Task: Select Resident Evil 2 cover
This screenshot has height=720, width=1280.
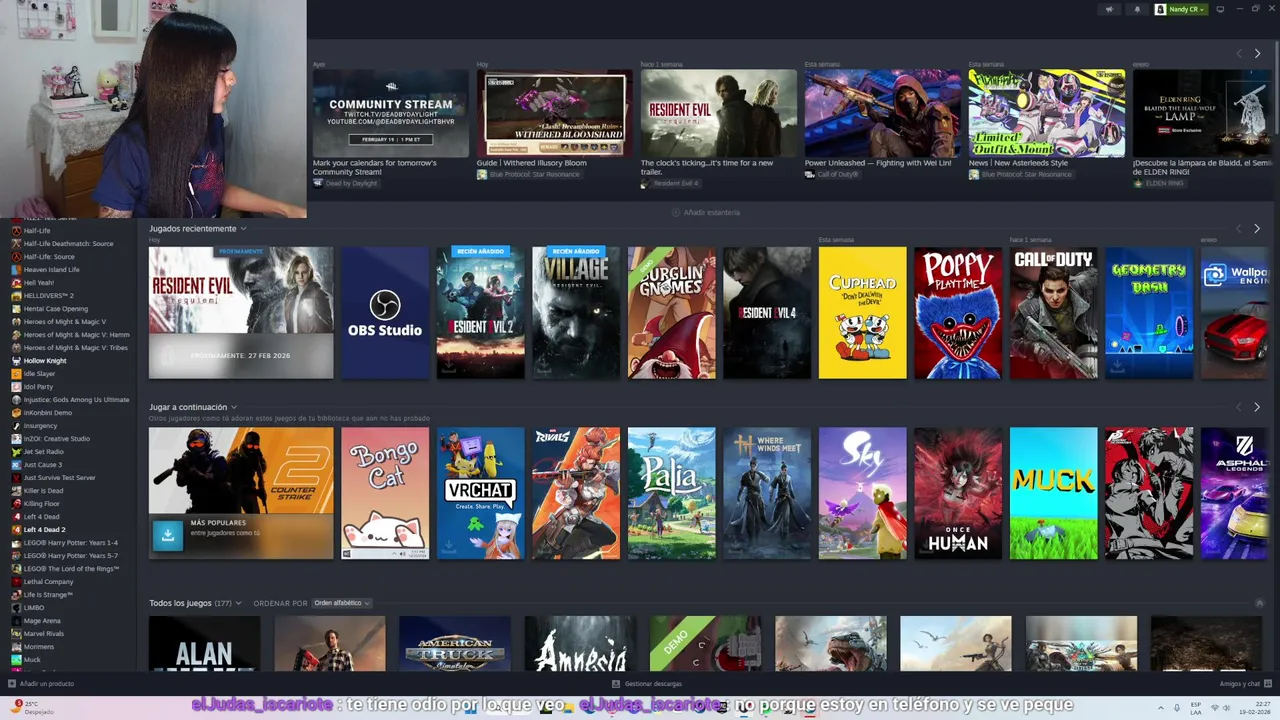Action: tap(480, 313)
